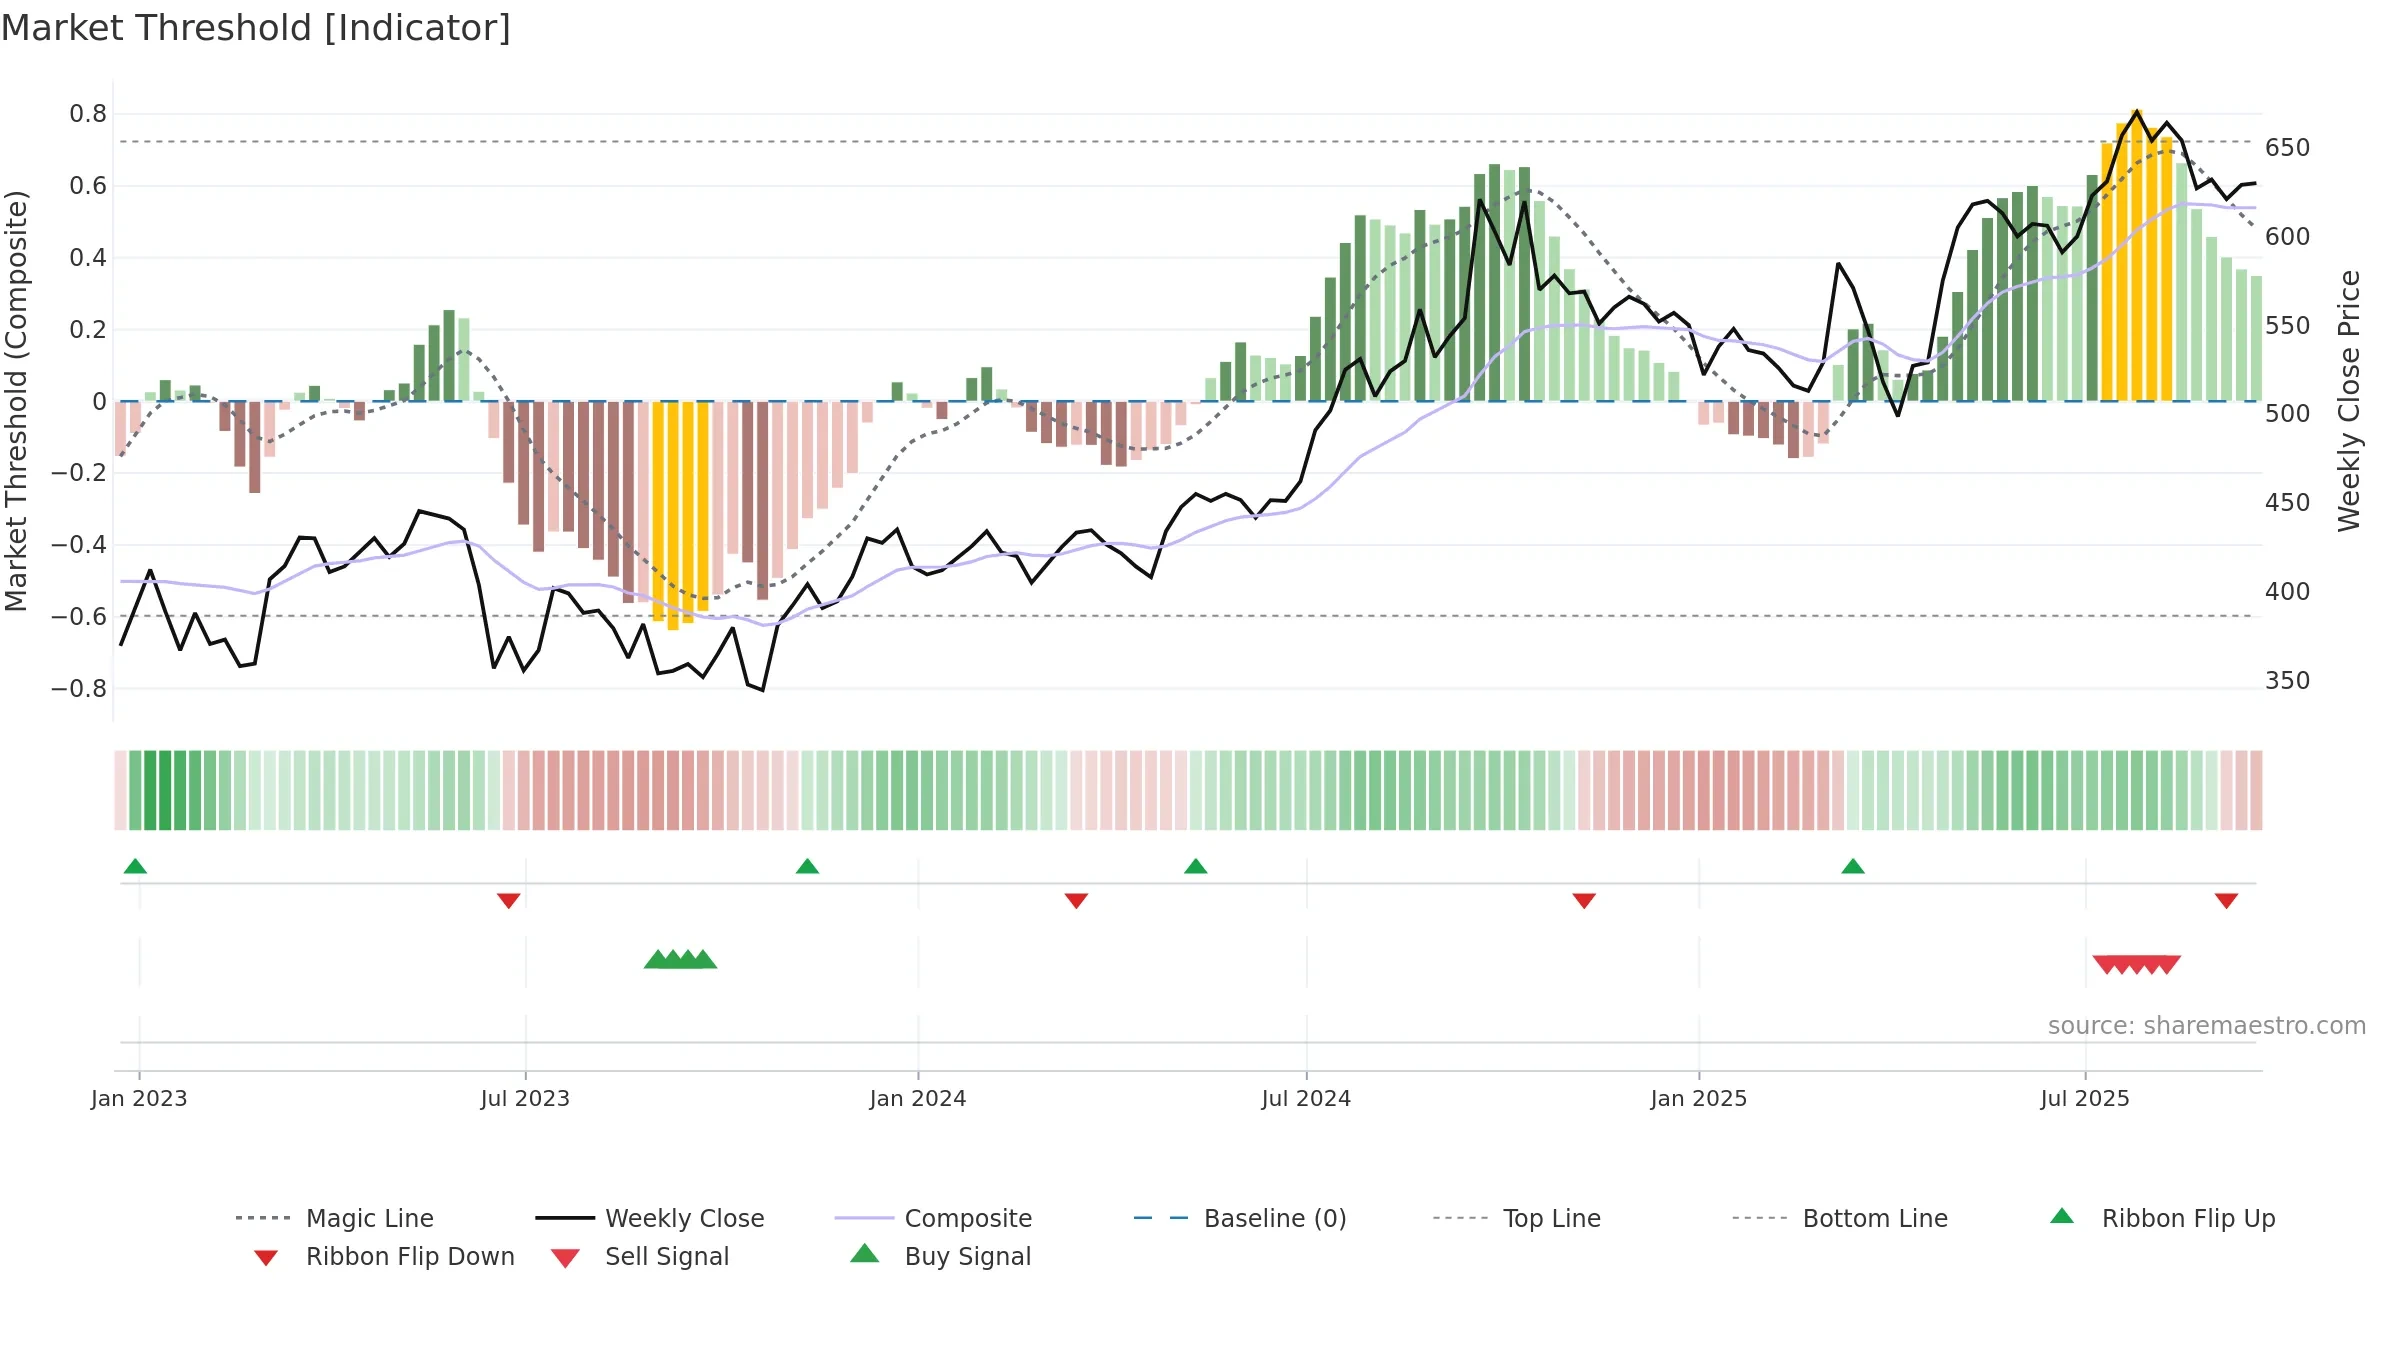Click the Ribbon Flip Up marker at January 2023
This screenshot has height=1350, width=2400.
[x=135, y=866]
